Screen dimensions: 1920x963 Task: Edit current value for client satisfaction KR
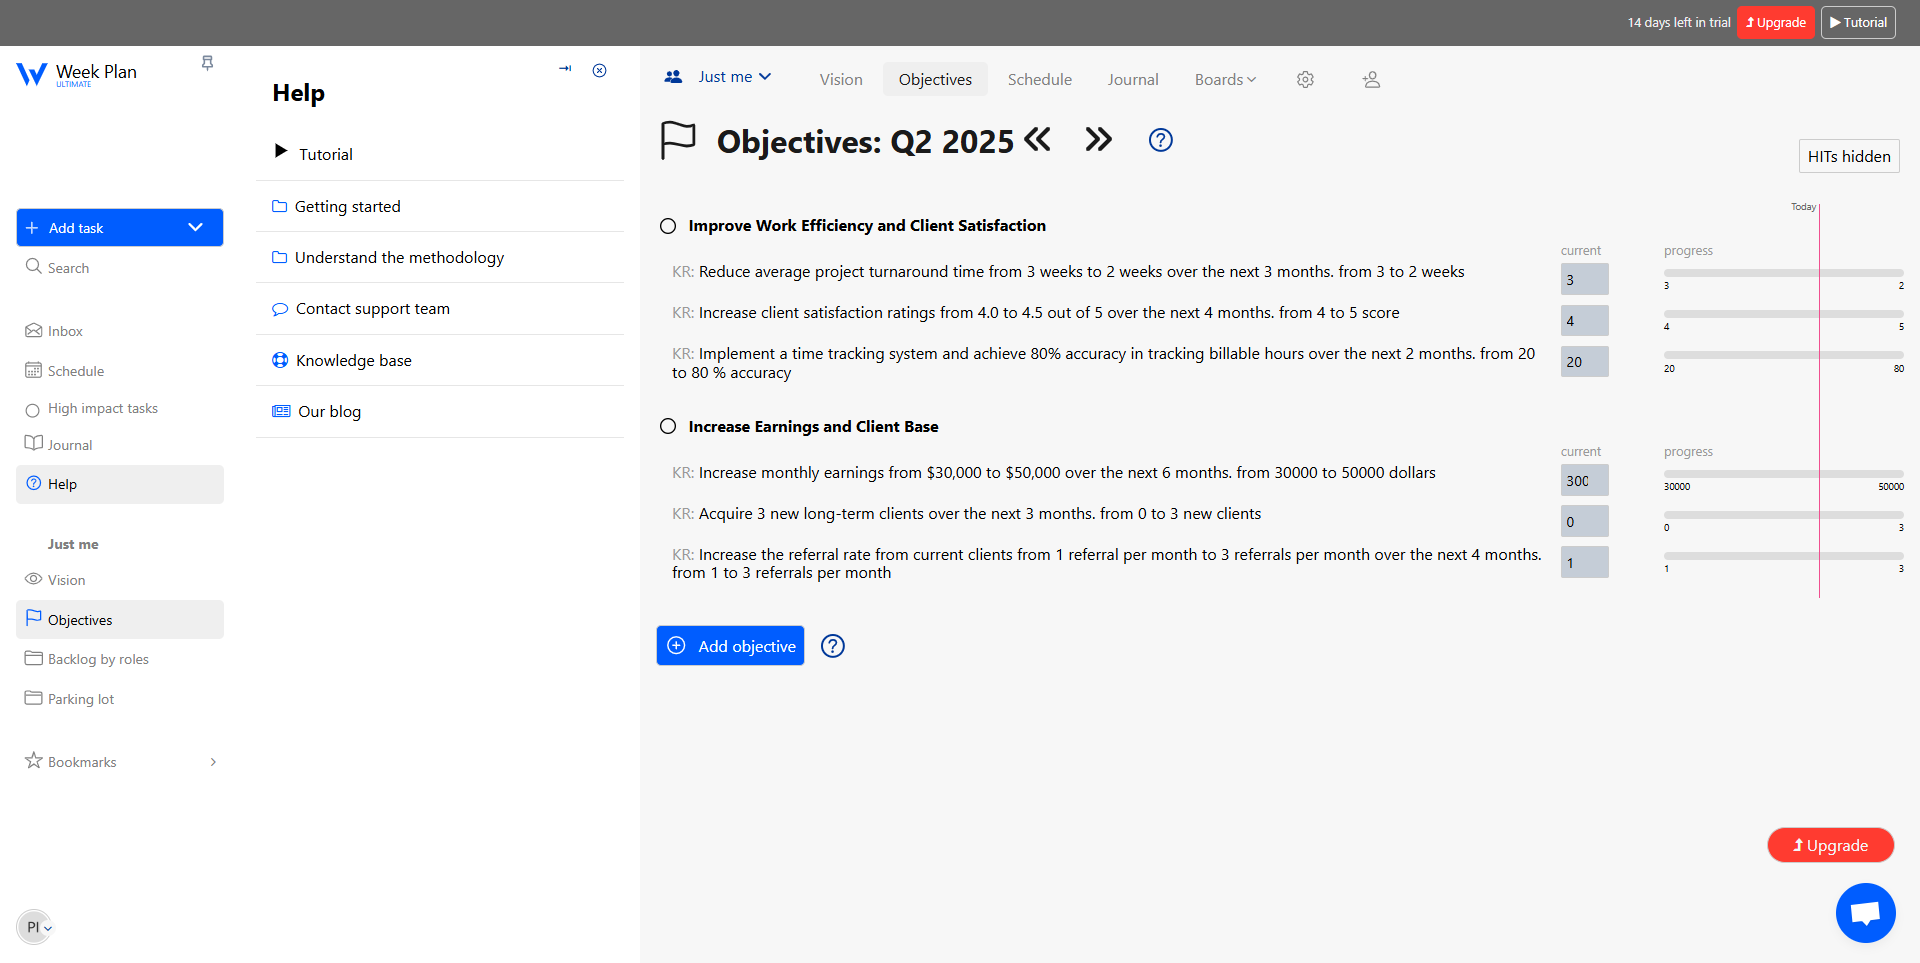pyautogui.click(x=1584, y=320)
